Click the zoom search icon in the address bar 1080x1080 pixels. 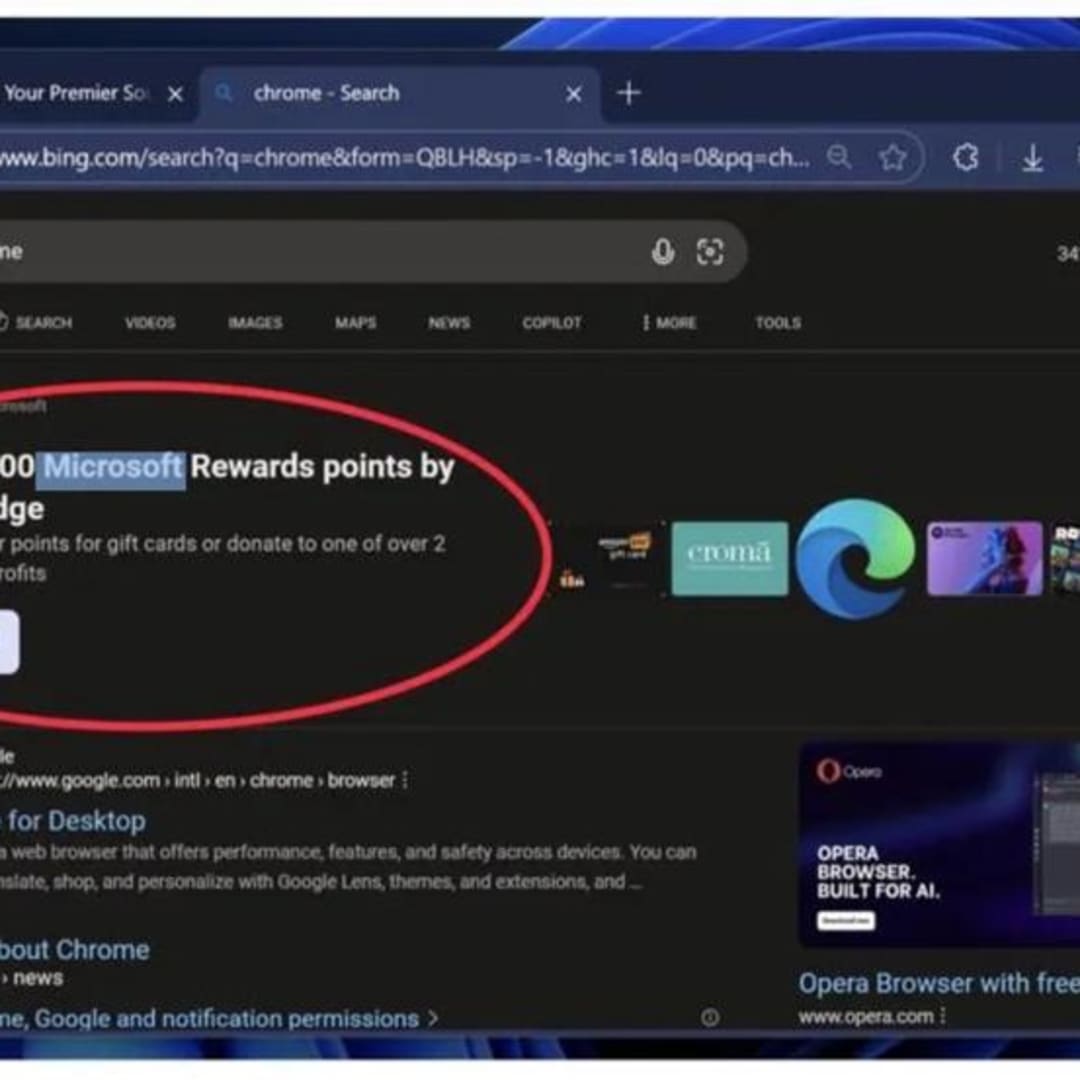pyautogui.click(x=840, y=157)
